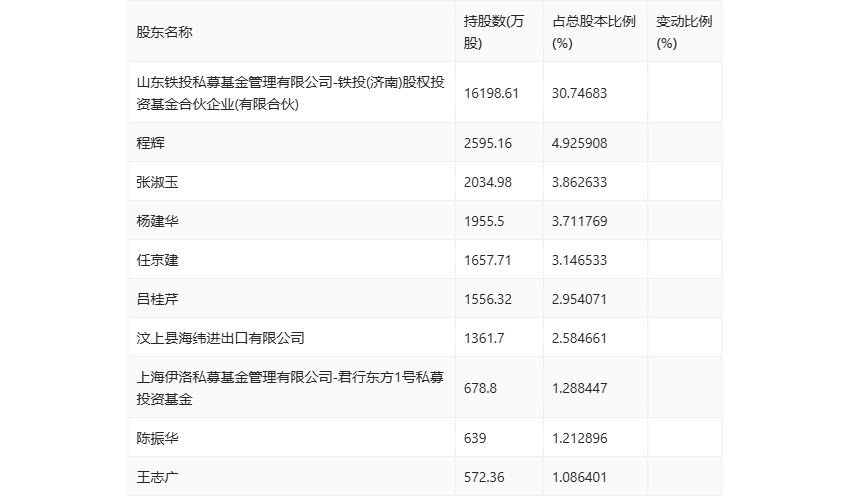The height and width of the screenshot is (496, 850).
Task: Click percentage value 1.086401
Action: [x=579, y=477]
